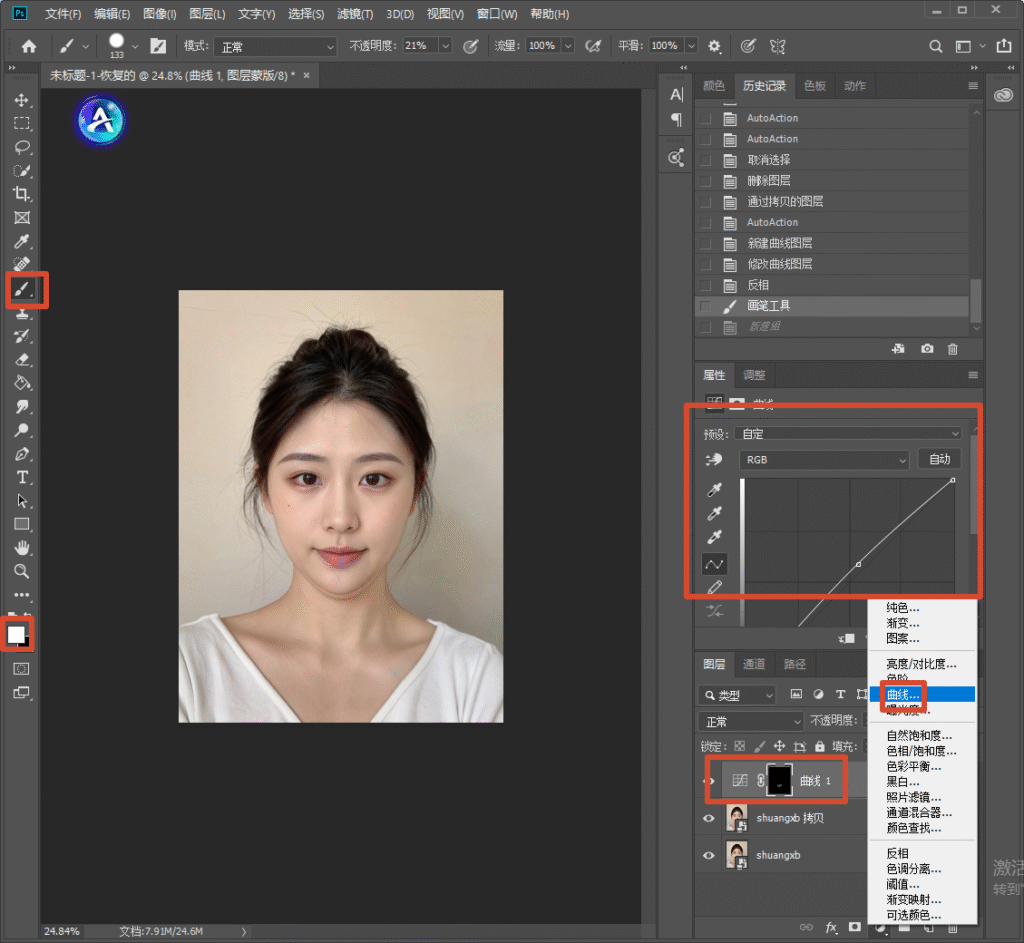The image size is (1024, 943).
Task: Switch to the 调整 tab
Action: [x=754, y=375]
